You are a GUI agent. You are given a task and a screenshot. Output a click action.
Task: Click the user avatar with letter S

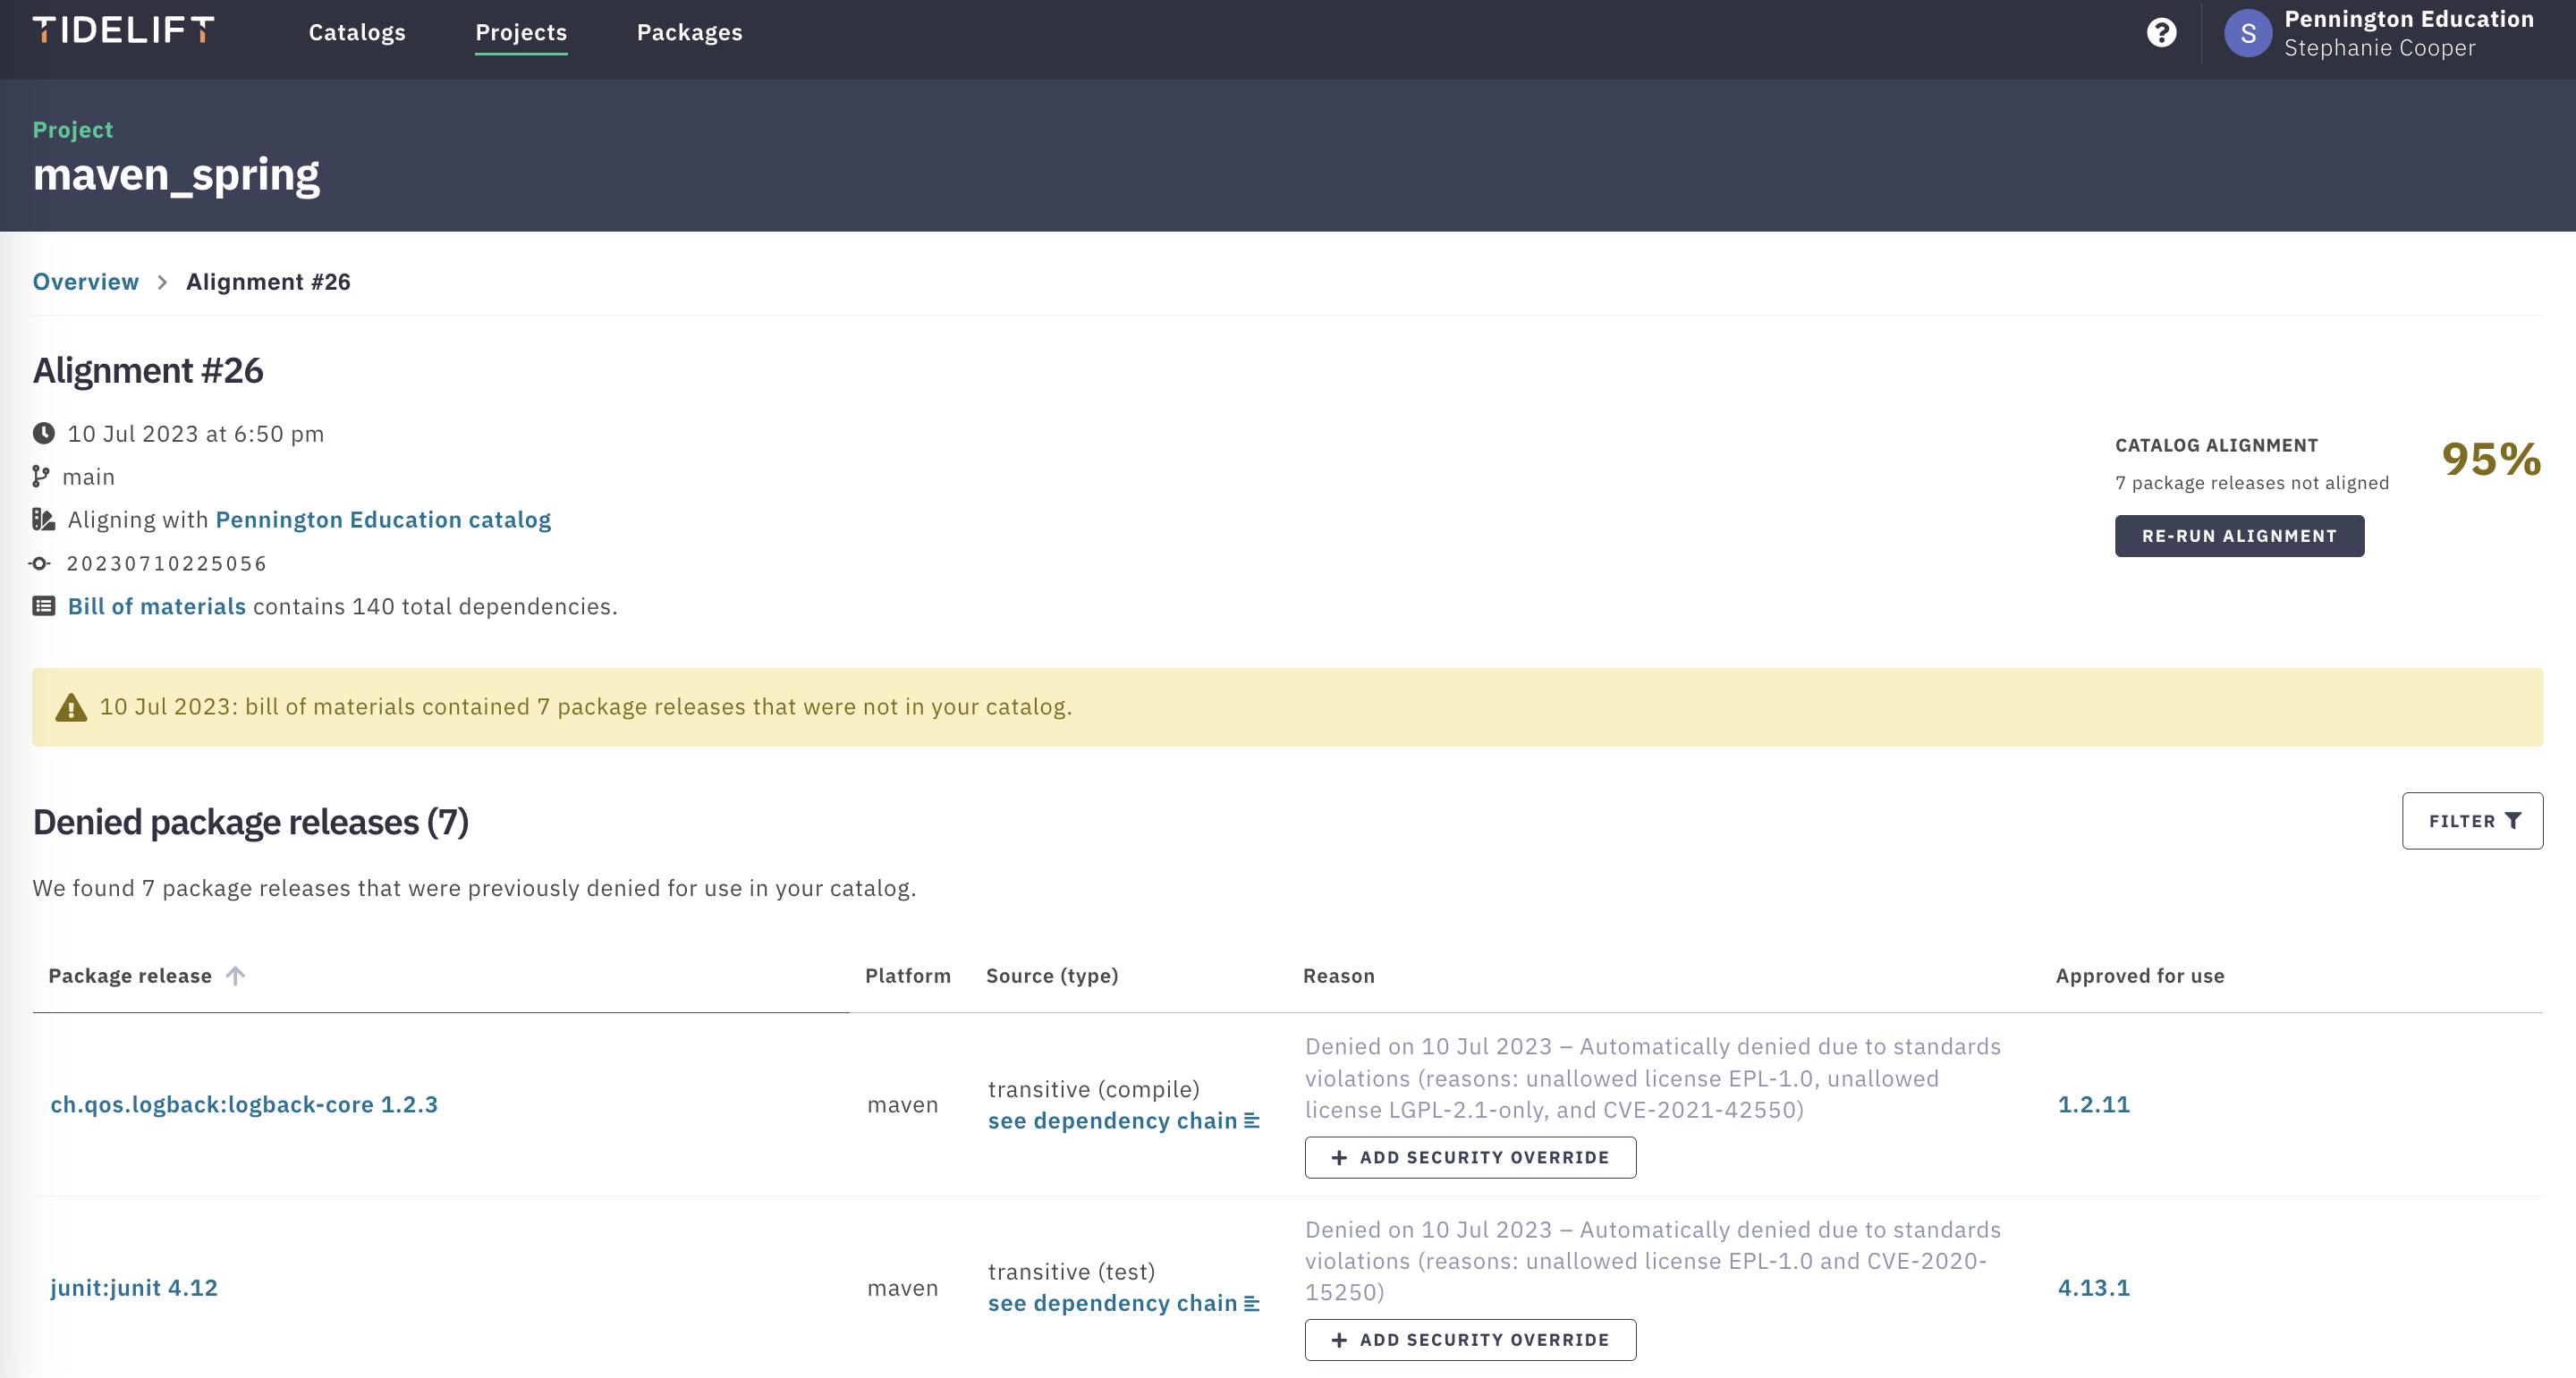tap(2247, 33)
